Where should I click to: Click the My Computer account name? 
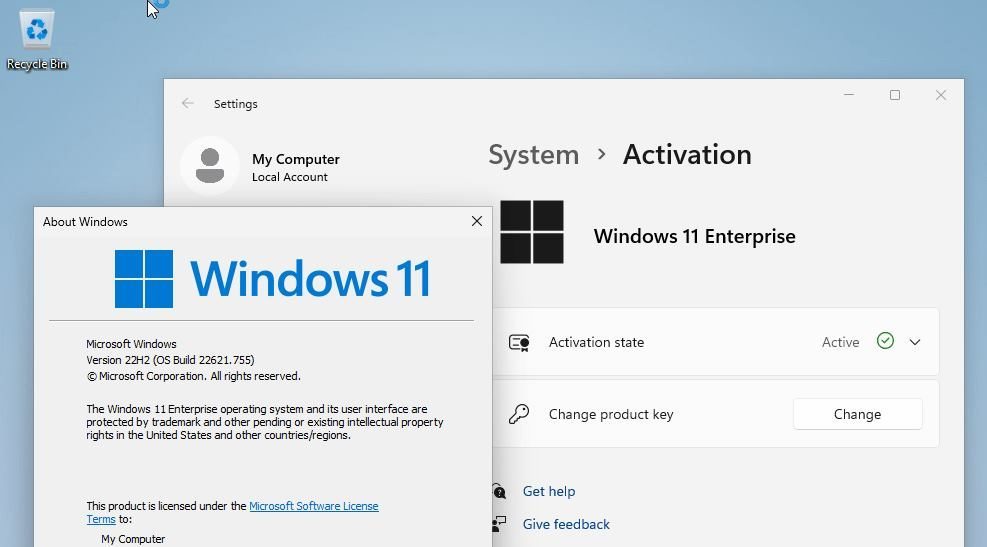[296, 159]
